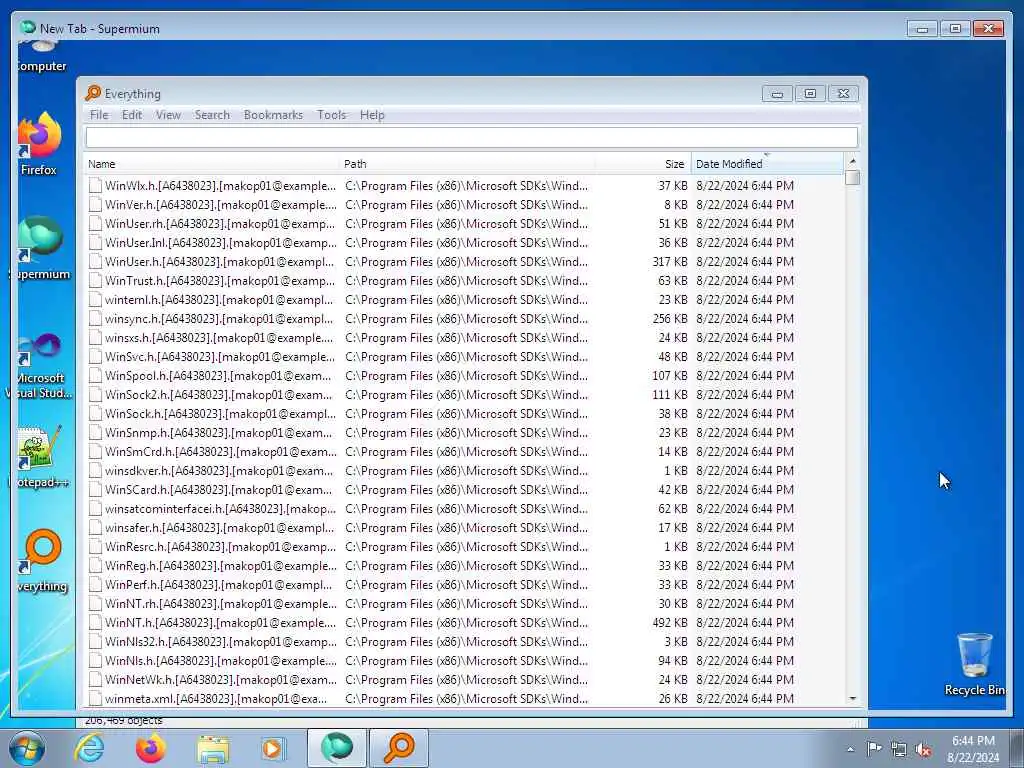Sort results by Name column header
The height and width of the screenshot is (768, 1024).
212,164
